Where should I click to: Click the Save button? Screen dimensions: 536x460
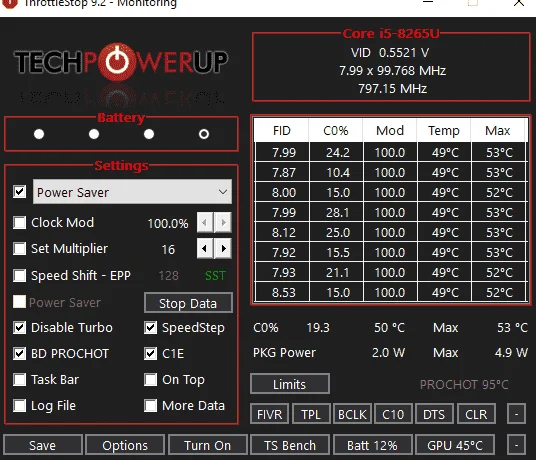tap(43, 445)
